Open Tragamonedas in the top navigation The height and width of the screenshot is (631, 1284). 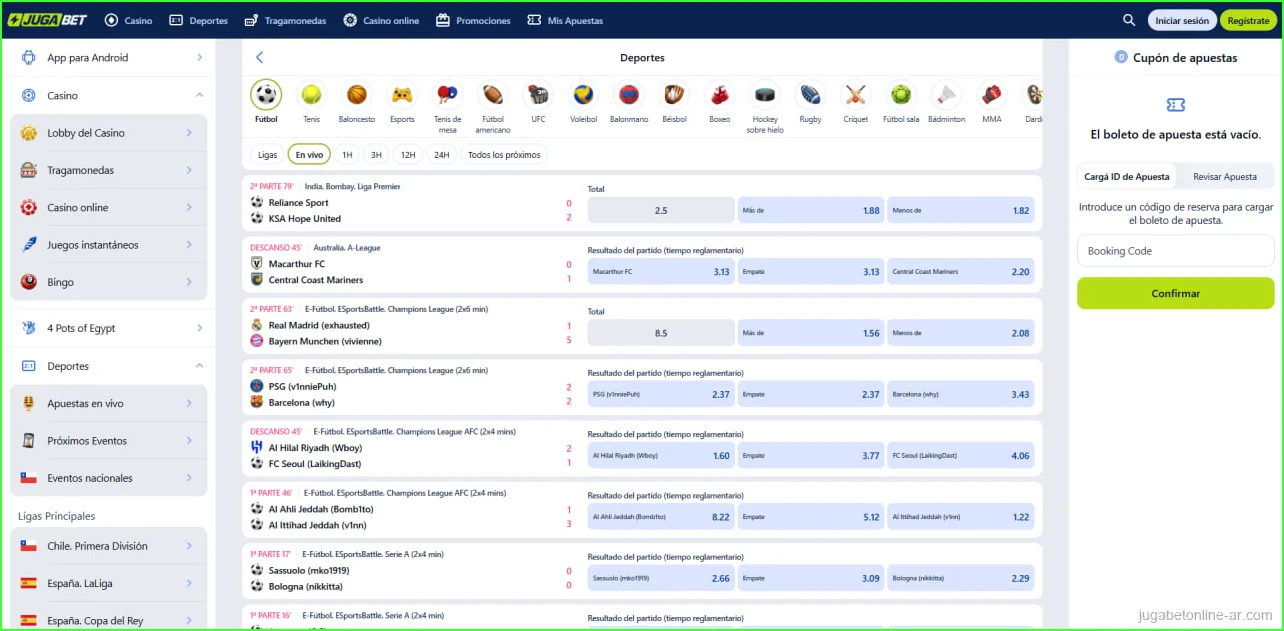pos(284,20)
